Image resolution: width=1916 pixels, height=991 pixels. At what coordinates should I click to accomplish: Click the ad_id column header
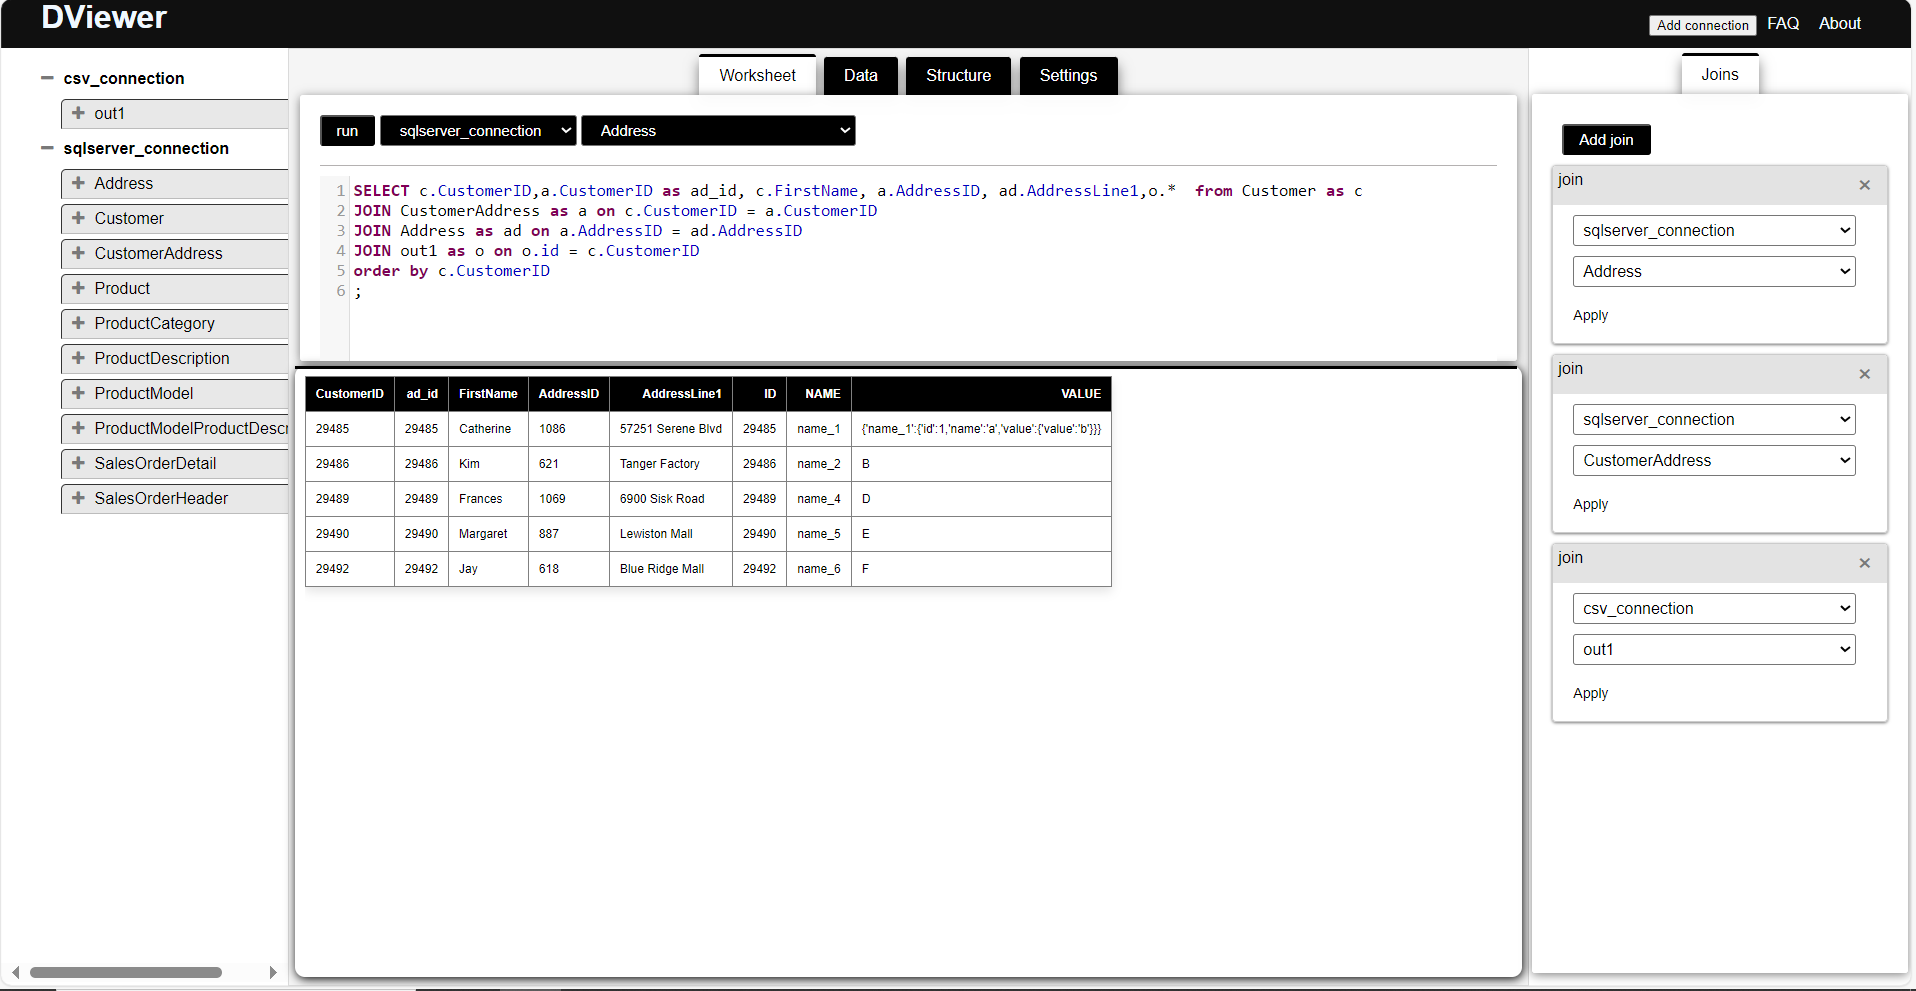(421, 394)
